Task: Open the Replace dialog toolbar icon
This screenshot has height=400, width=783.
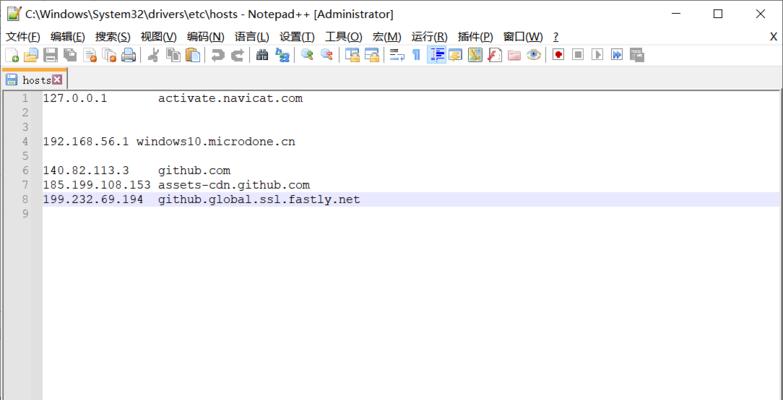Action: coord(282,55)
